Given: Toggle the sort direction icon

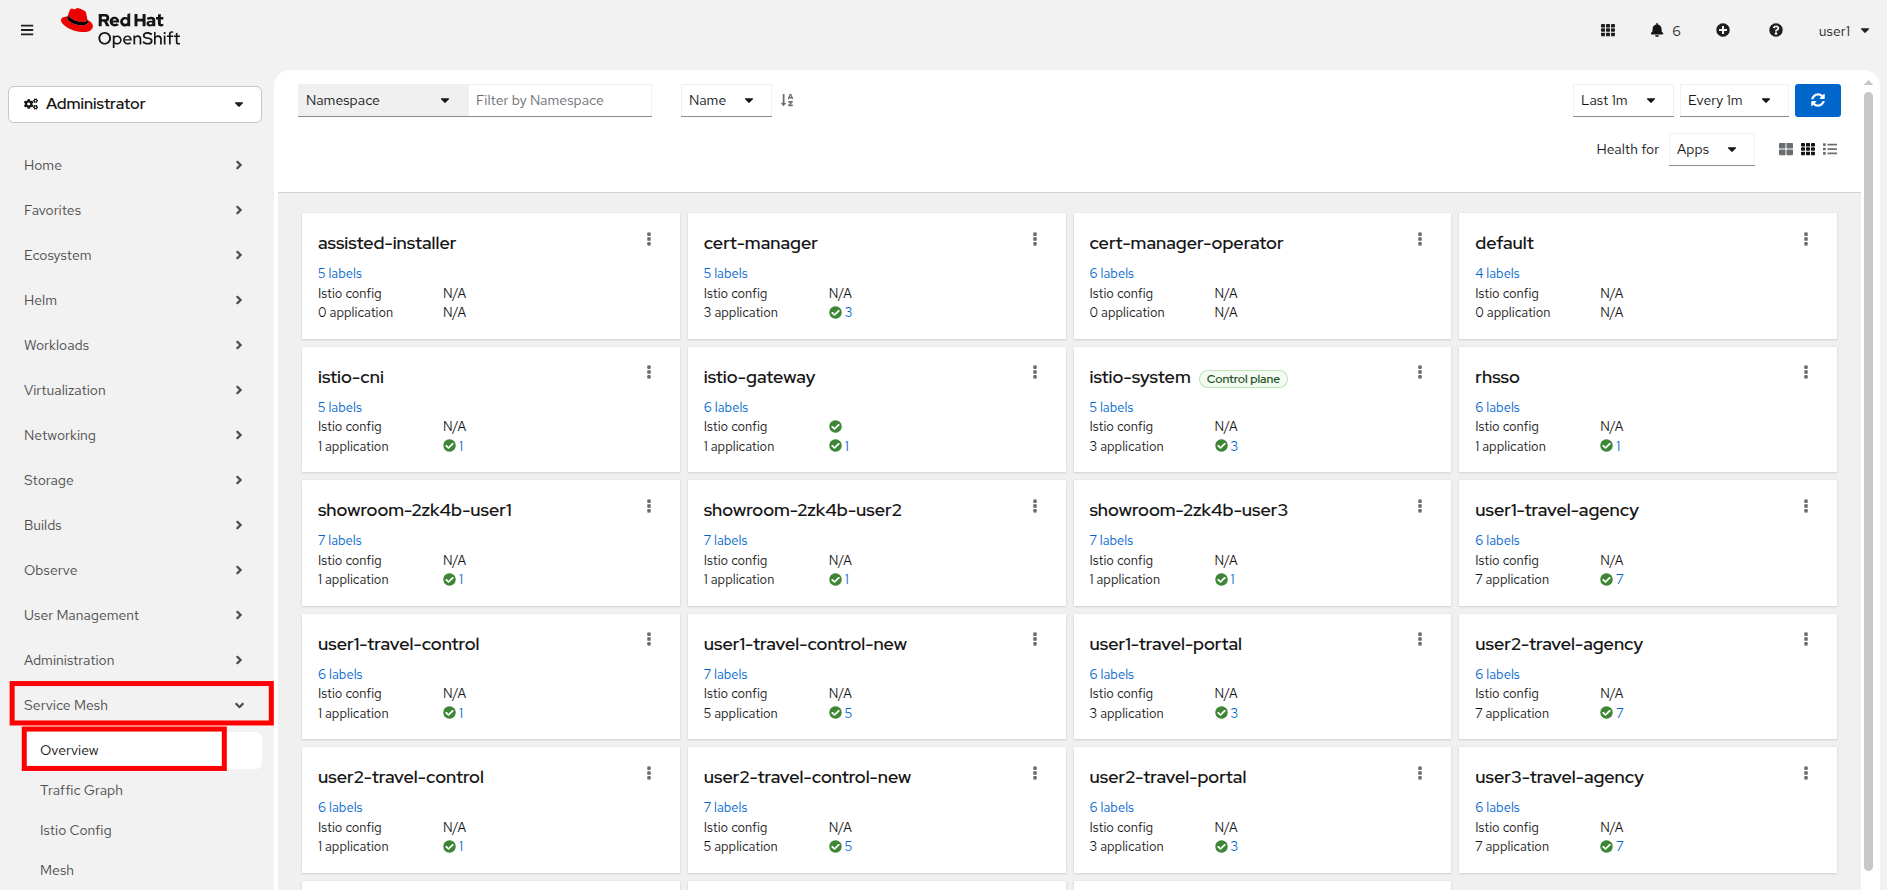Looking at the screenshot, I should tap(787, 100).
